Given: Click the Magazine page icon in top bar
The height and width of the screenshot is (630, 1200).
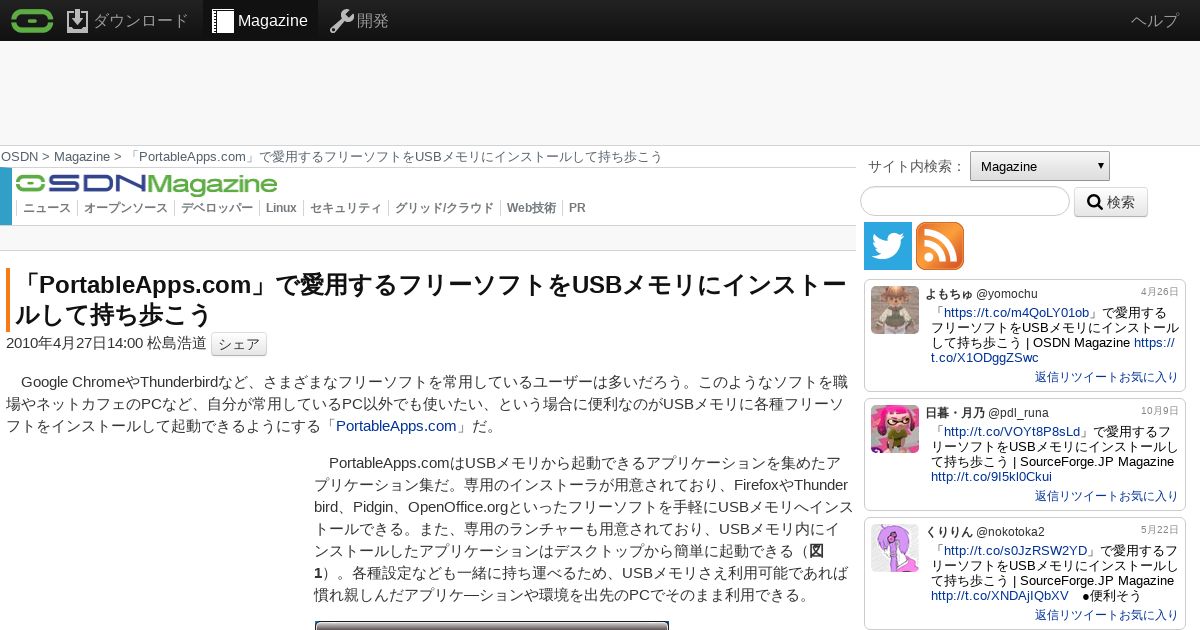Looking at the screenshot, I should (x=223, y=21).
